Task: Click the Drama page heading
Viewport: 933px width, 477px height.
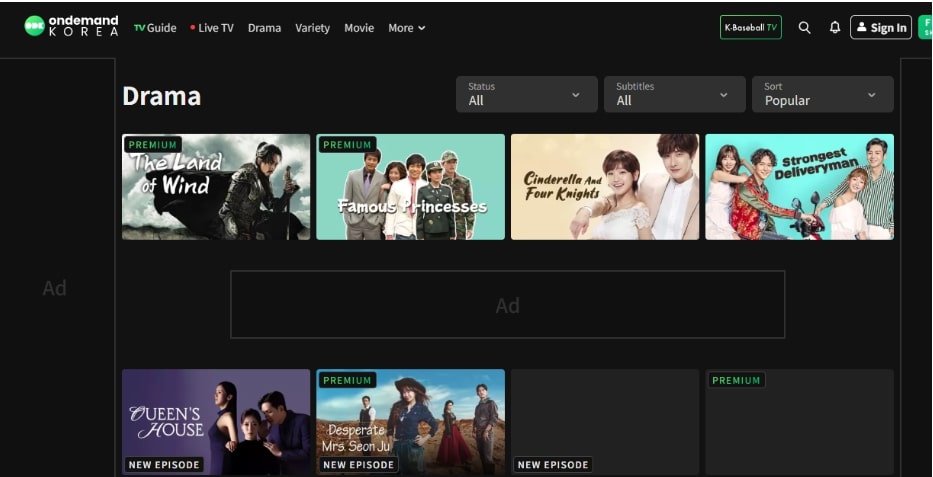Action: pos(161,96)
